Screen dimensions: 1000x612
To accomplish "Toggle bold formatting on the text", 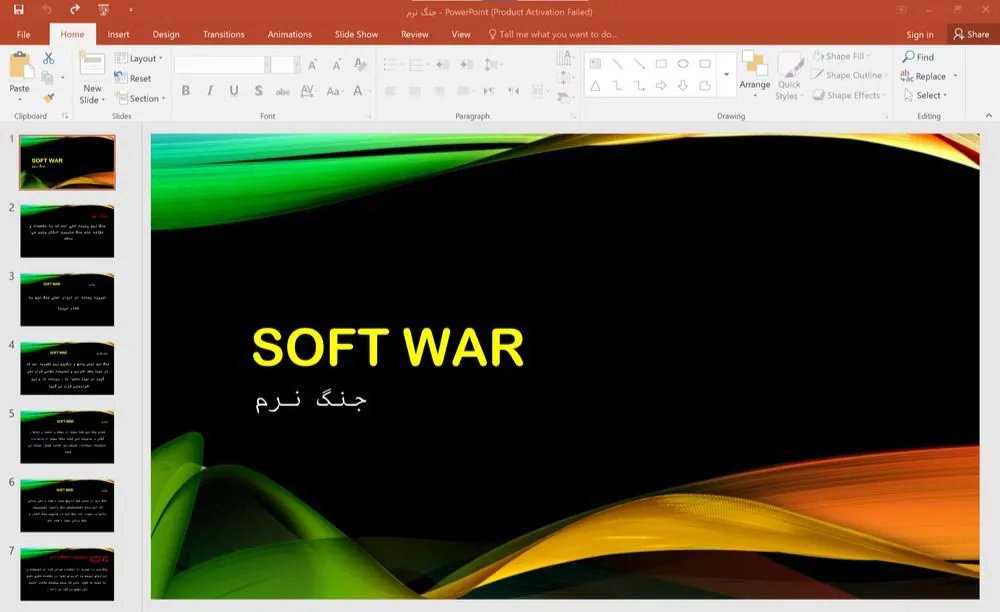I will (186, 91).
